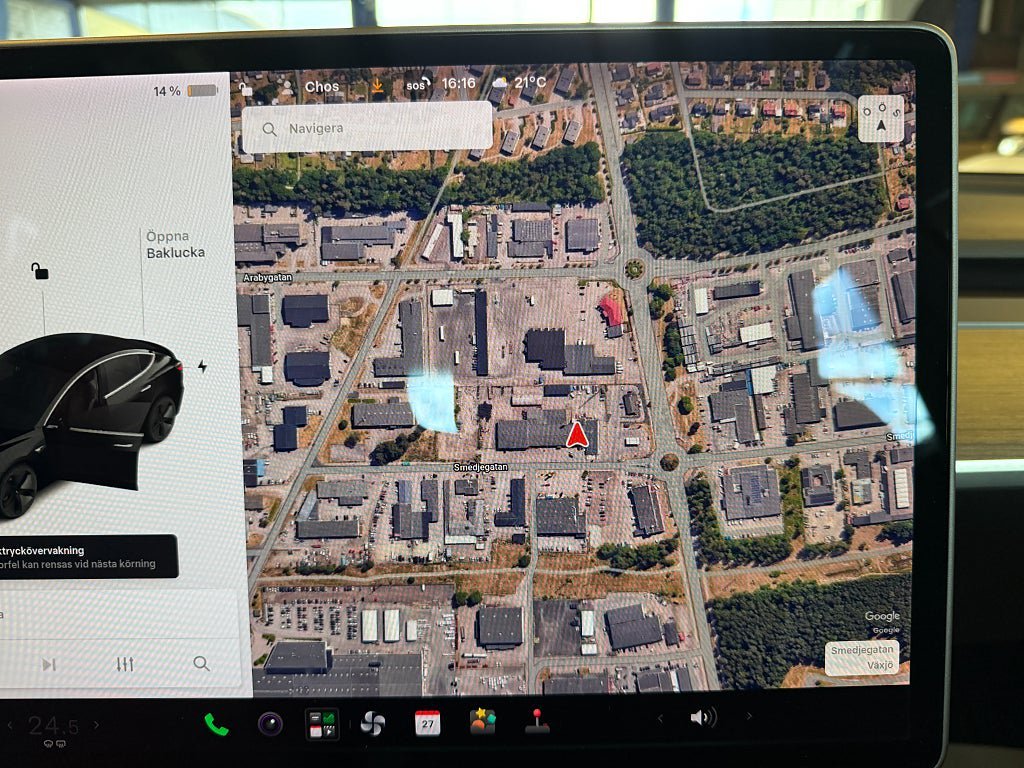The height and width of the screenshot is (768, 1024).
Task: Lower volume with left arrow
Action: (660, 718)
